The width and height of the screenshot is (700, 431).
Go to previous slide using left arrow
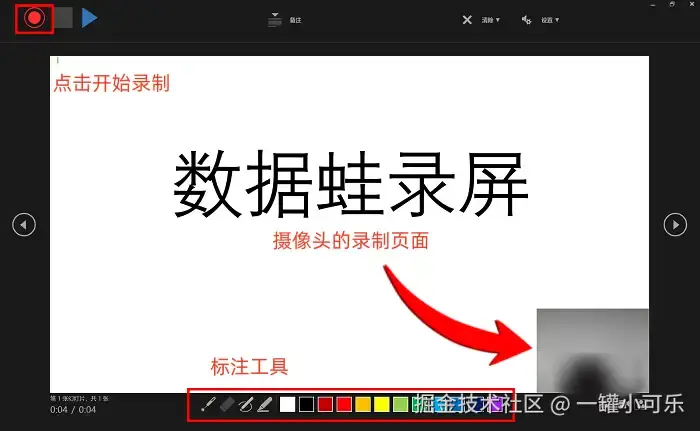coord(24,225)
